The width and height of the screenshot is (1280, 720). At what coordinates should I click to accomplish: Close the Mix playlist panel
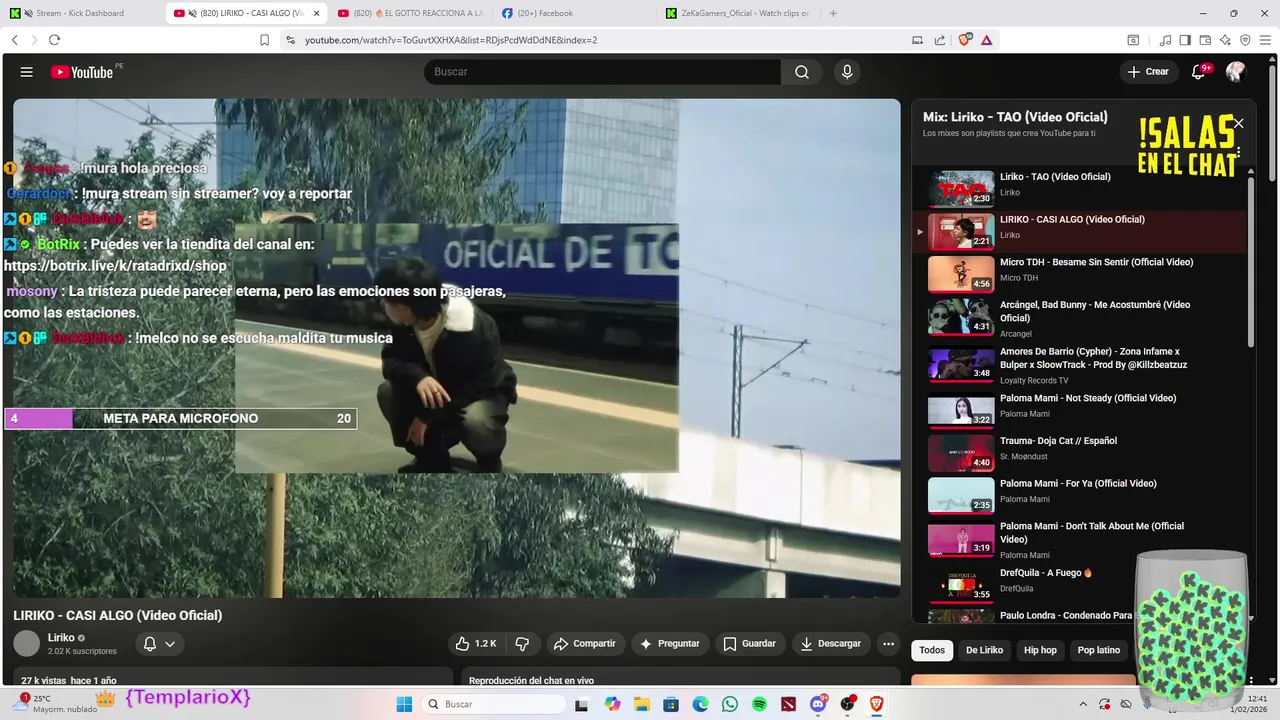pos(1238,123)
